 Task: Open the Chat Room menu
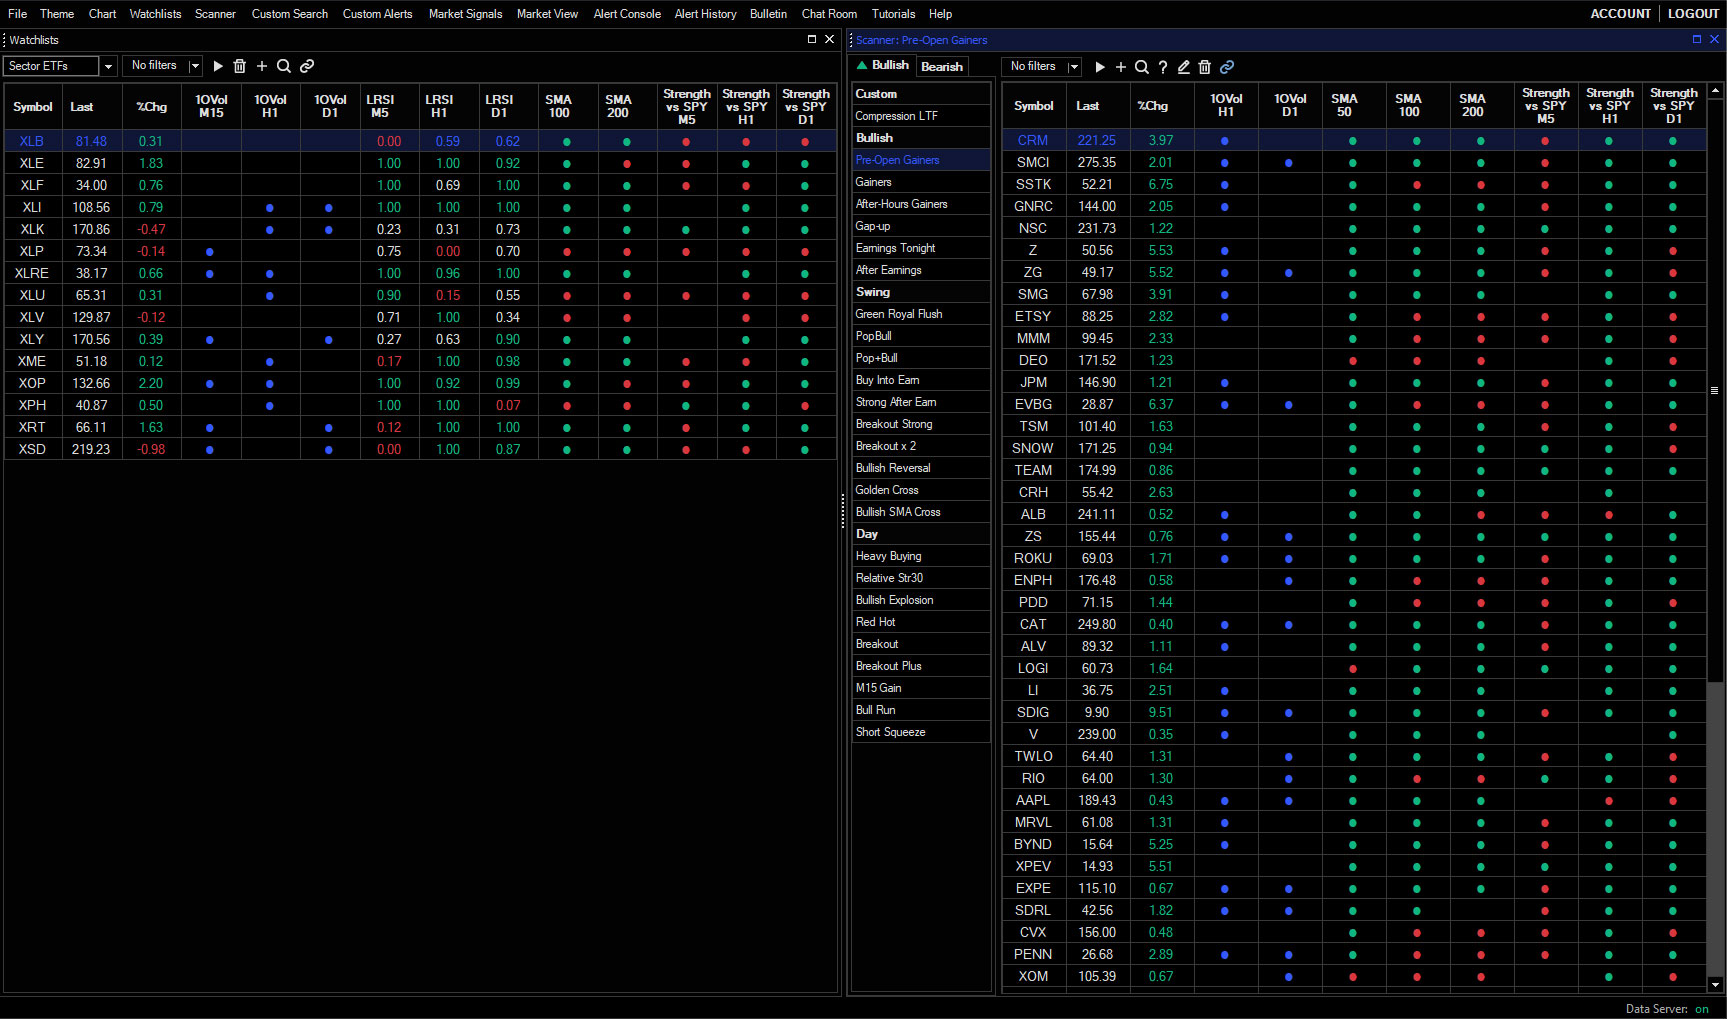coord(829,13)
